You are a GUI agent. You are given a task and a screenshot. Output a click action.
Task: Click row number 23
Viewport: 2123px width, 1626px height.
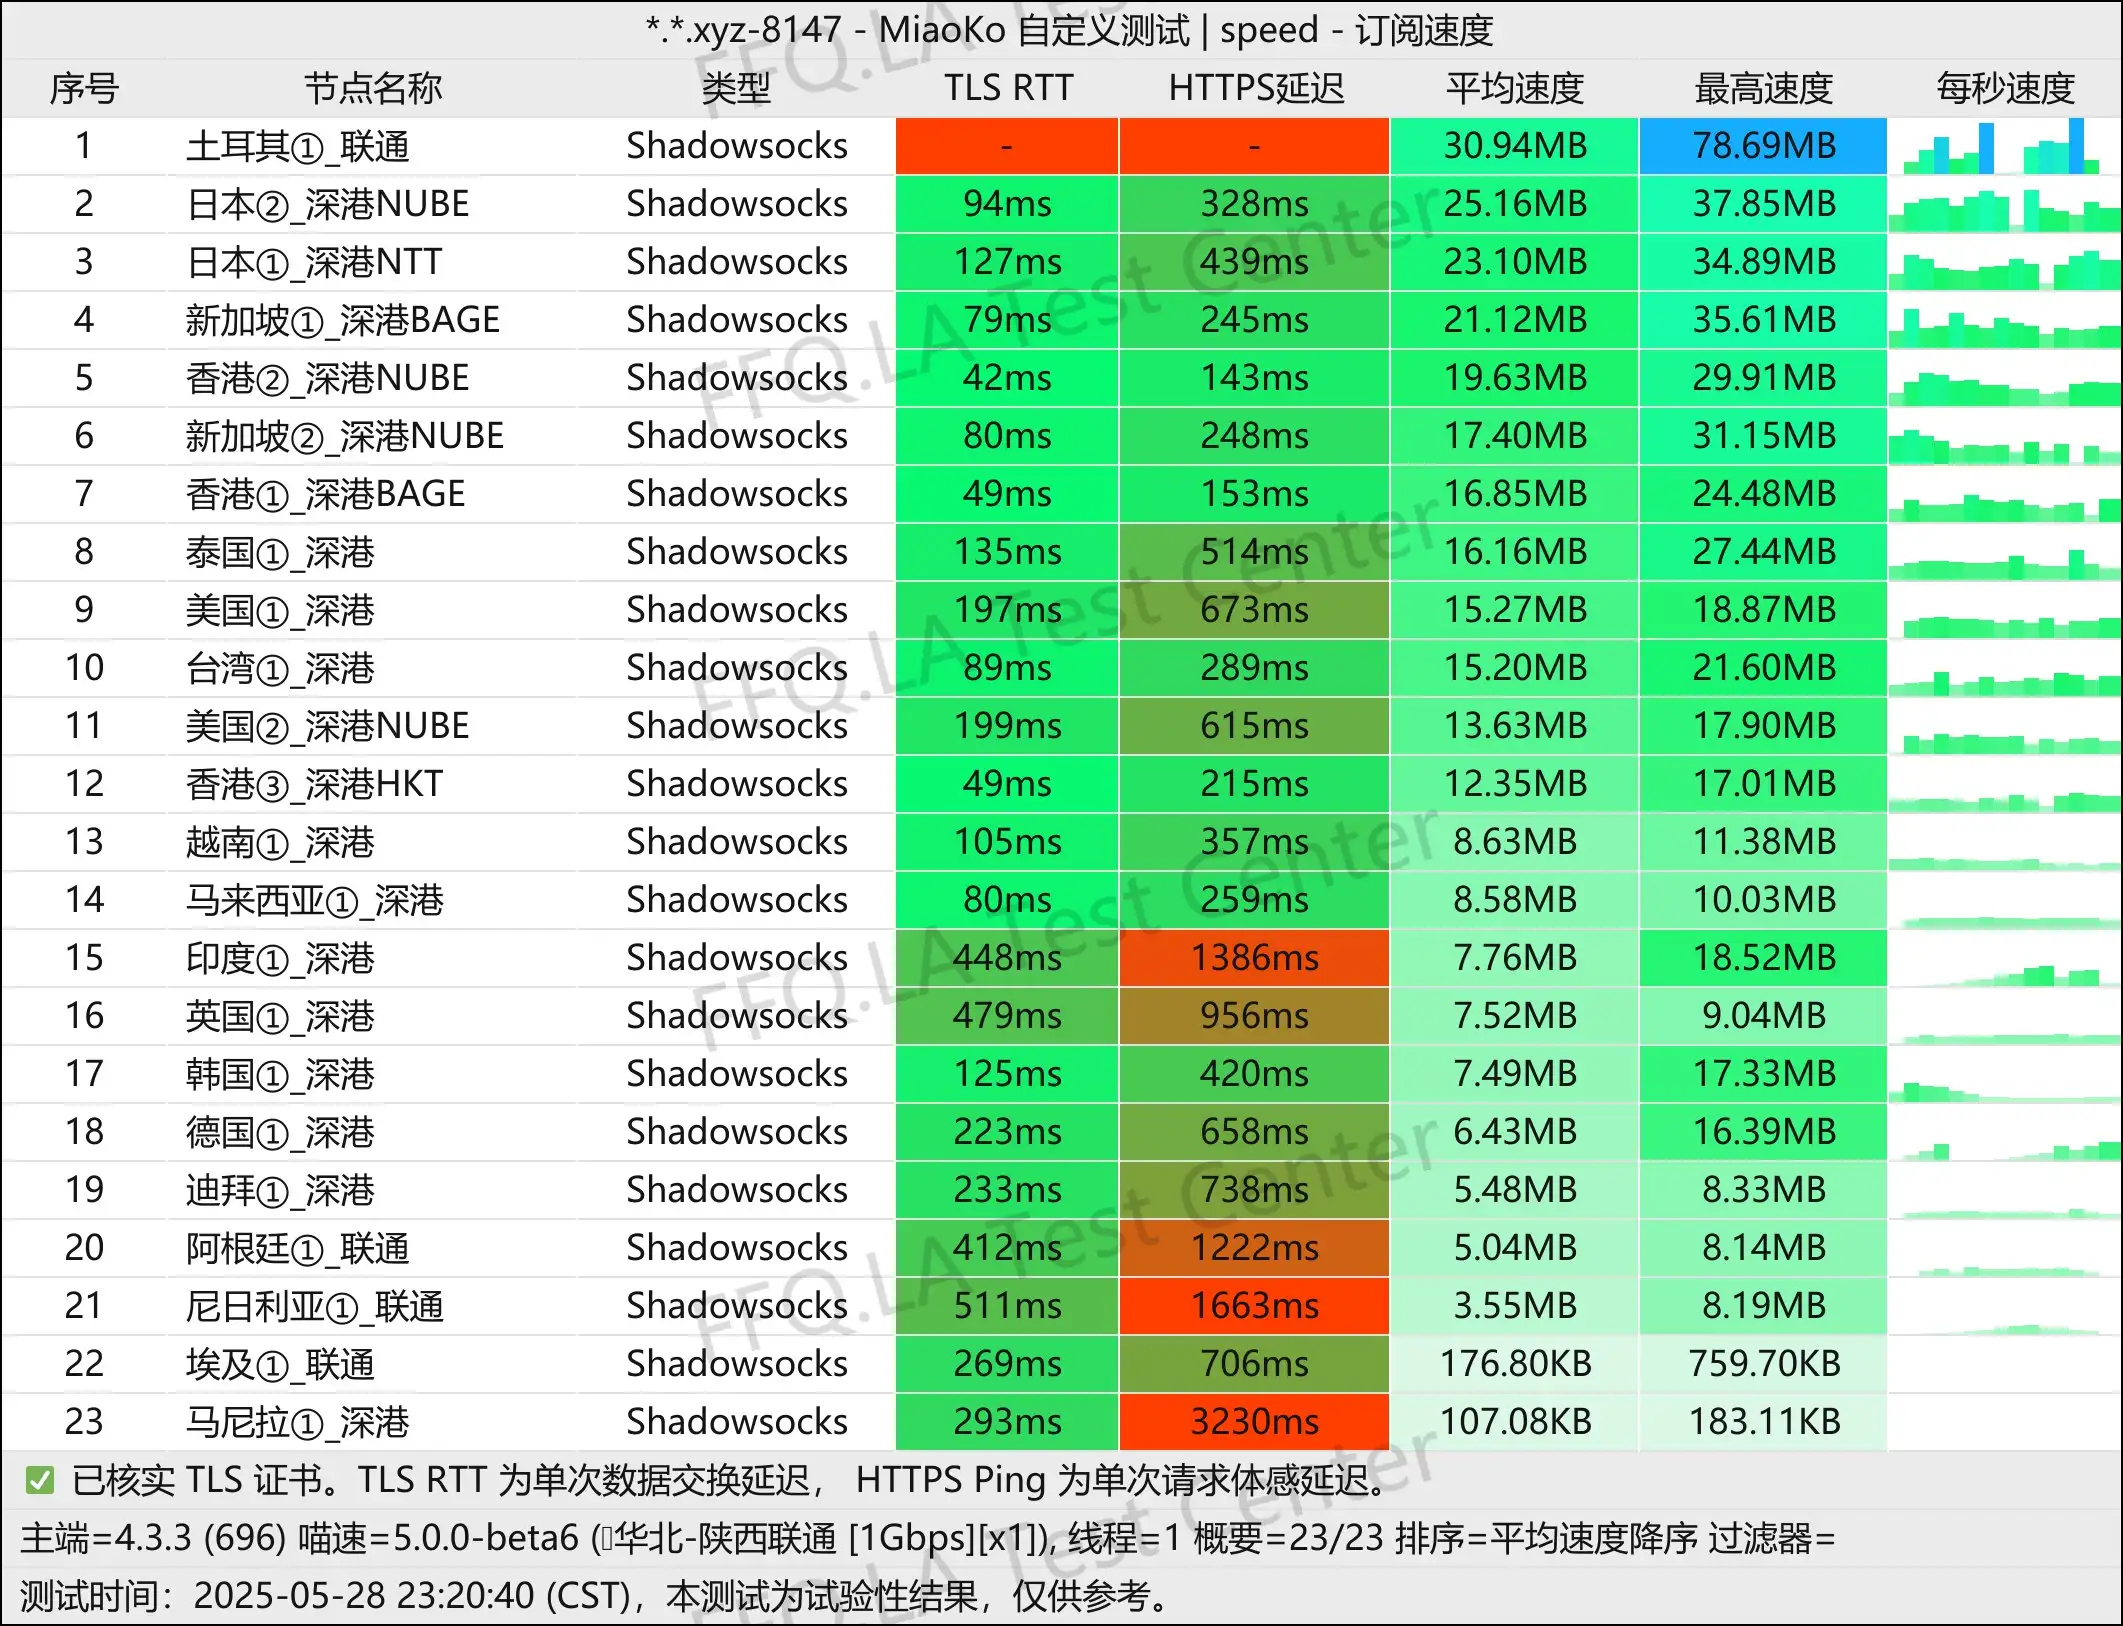(84, 1422)
